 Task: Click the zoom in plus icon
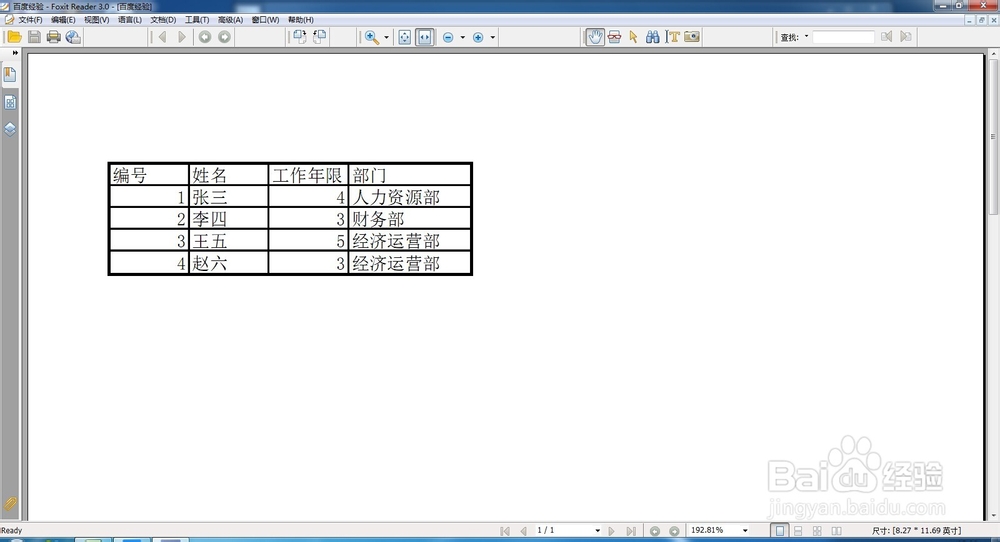pyautogui.click(x=478, y=38)
